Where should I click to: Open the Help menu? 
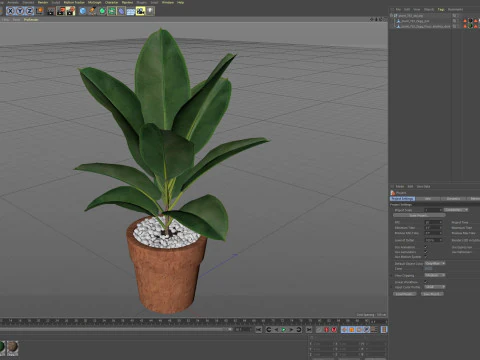[180, 2]
